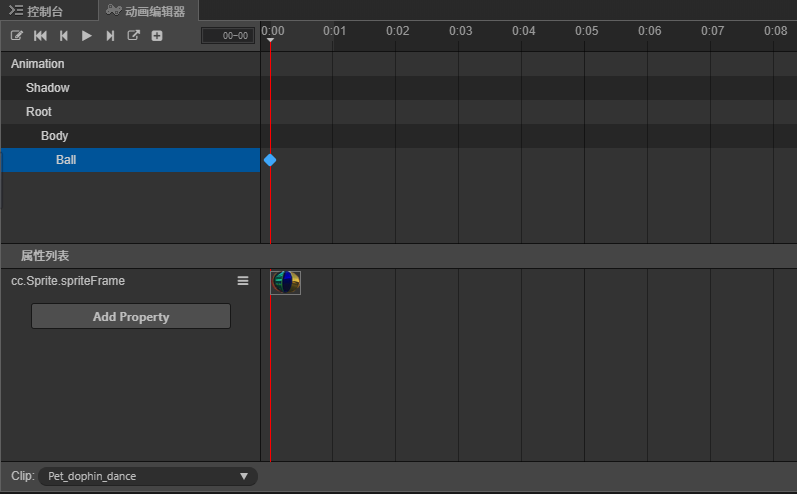Play the animation clip
Screen dimensions: 797x494
[87, 36]
